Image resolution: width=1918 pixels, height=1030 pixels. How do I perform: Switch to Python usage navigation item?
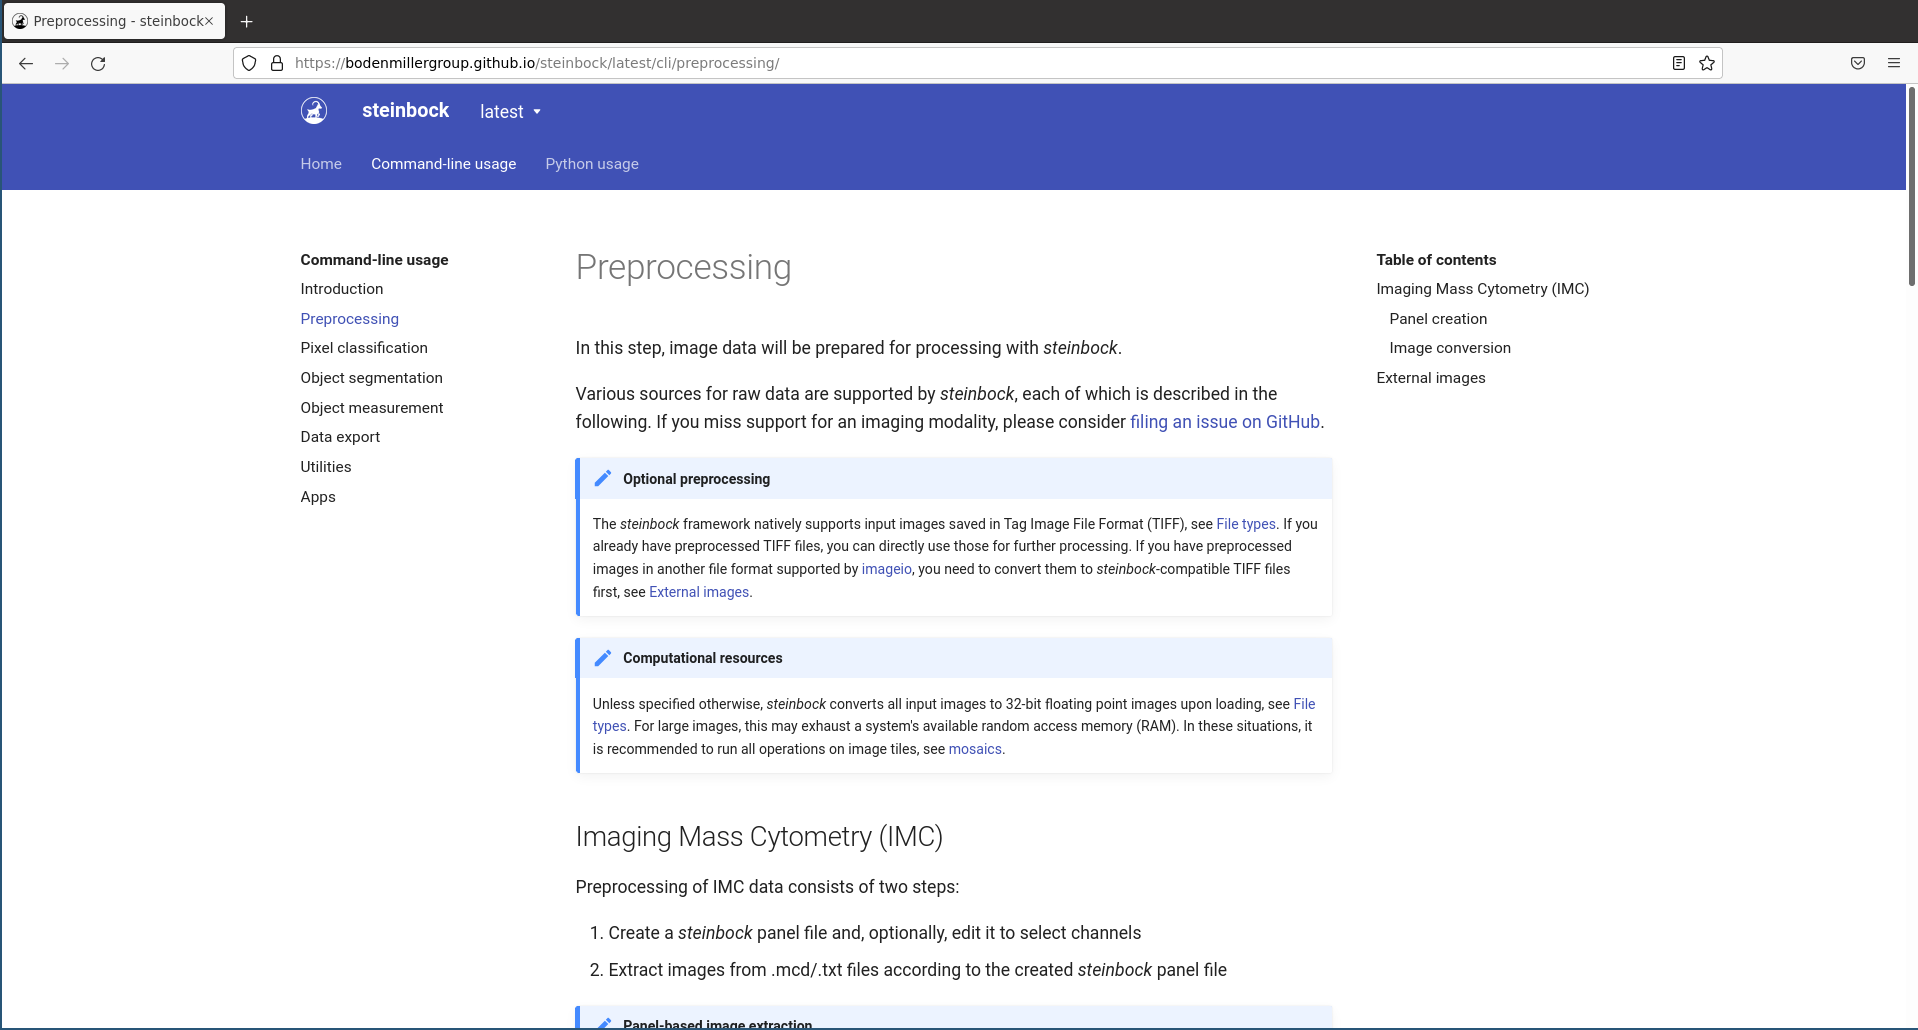click(591, 163)
